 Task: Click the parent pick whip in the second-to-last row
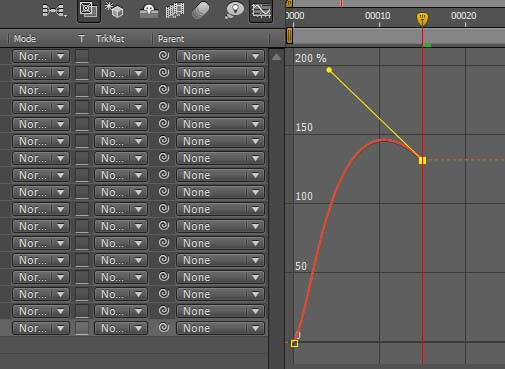tap(164, 311)
